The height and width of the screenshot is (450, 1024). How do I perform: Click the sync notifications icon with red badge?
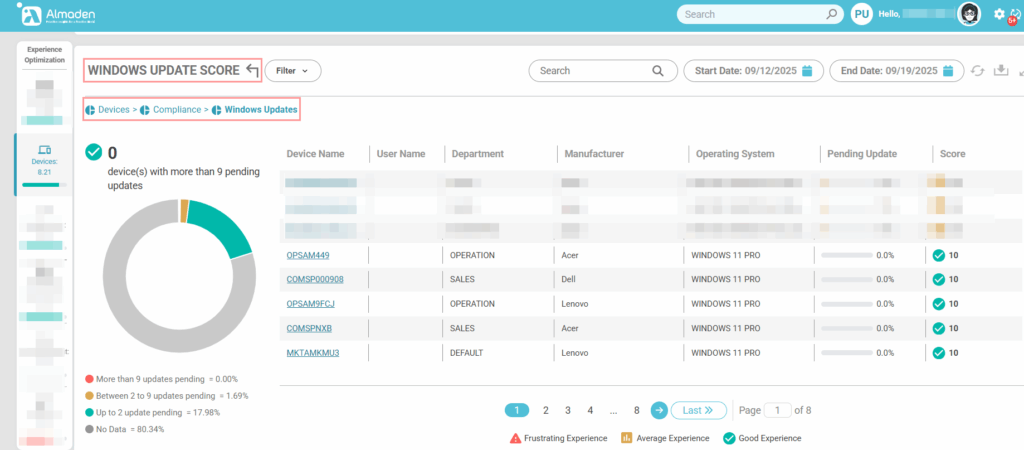click(x=1016, y=15)
